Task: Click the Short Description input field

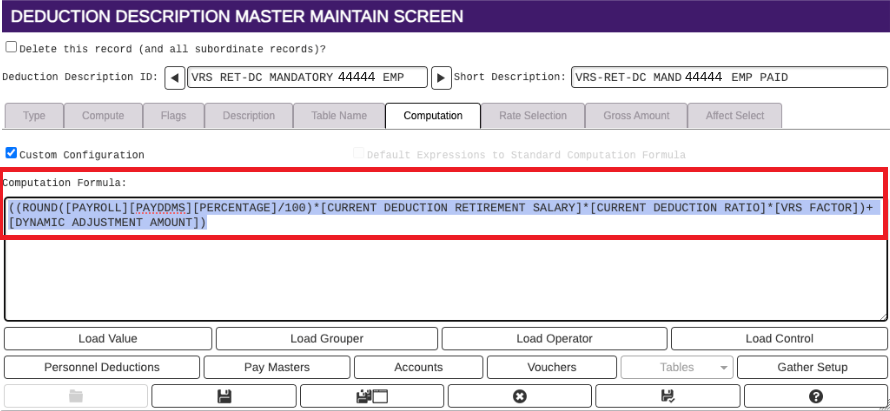Action: click(x=729, y=78)
